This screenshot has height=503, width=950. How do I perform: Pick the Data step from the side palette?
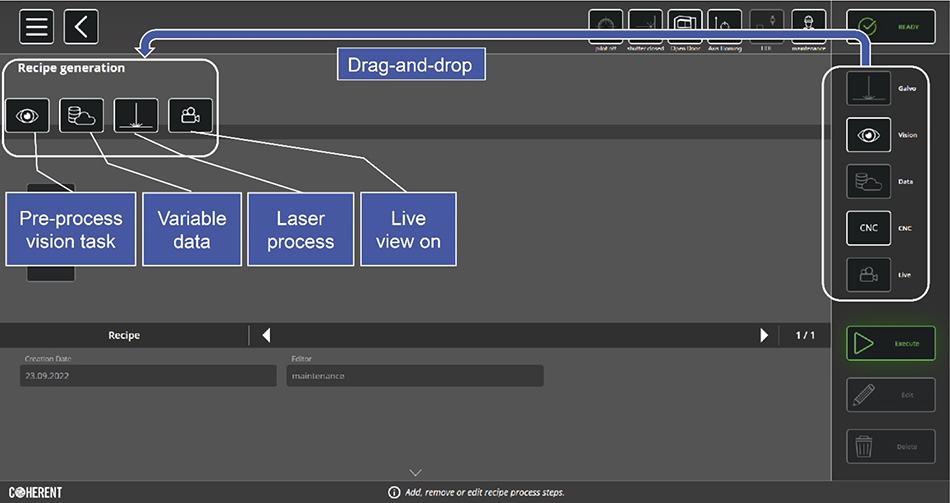pos(869,182)
